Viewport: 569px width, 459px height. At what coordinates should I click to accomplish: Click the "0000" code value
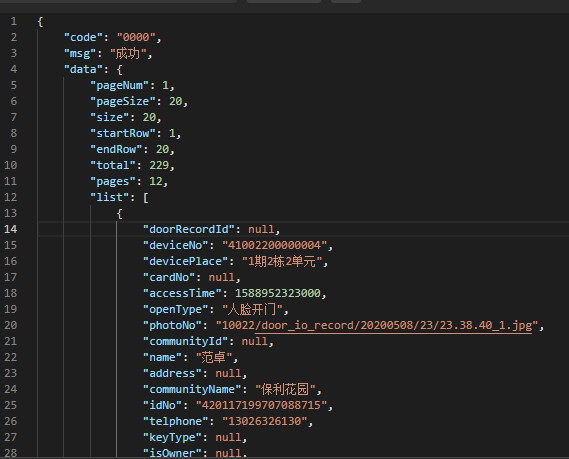pyautogui.click(x=136, y=37)
